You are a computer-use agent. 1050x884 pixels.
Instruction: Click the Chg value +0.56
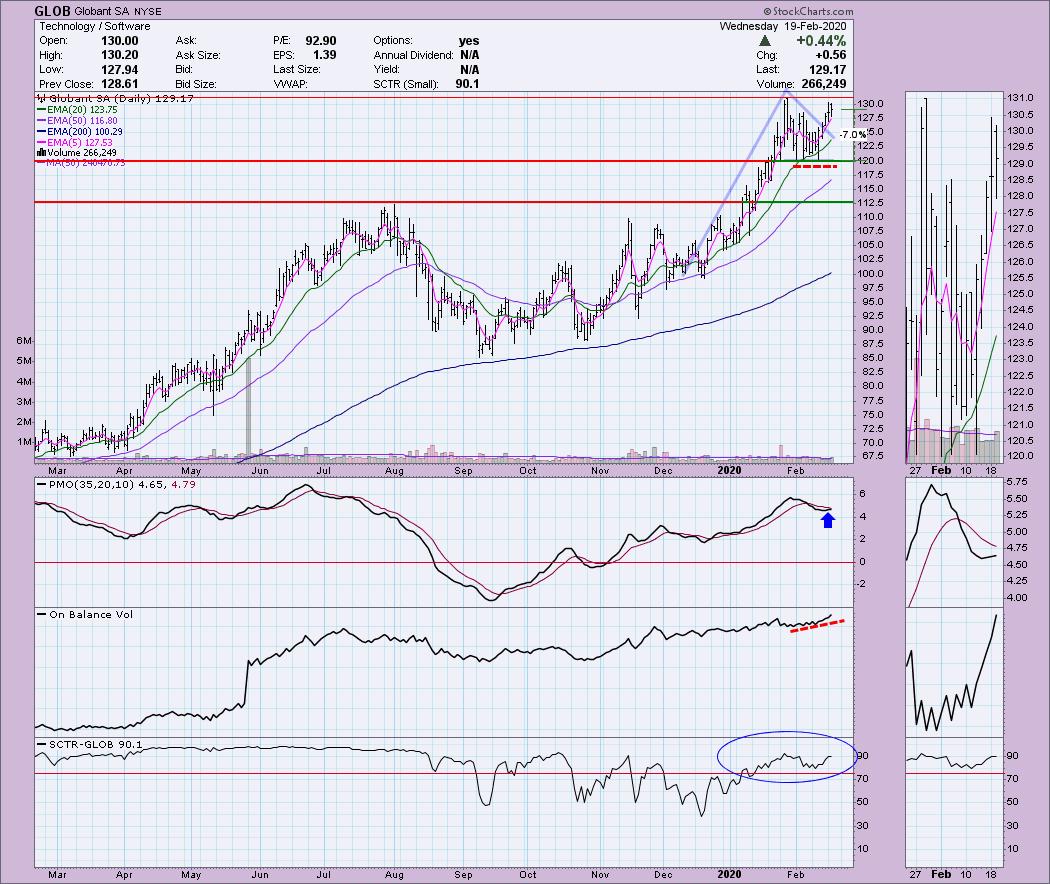tap(830, 55)
